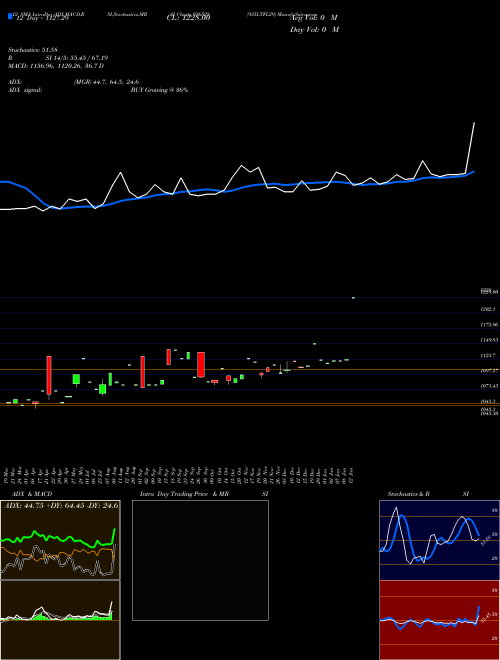This screenshot has width=500, height=660.
Task: Click the blue 12 Day SMA legend square
Action: pos(10,16)
